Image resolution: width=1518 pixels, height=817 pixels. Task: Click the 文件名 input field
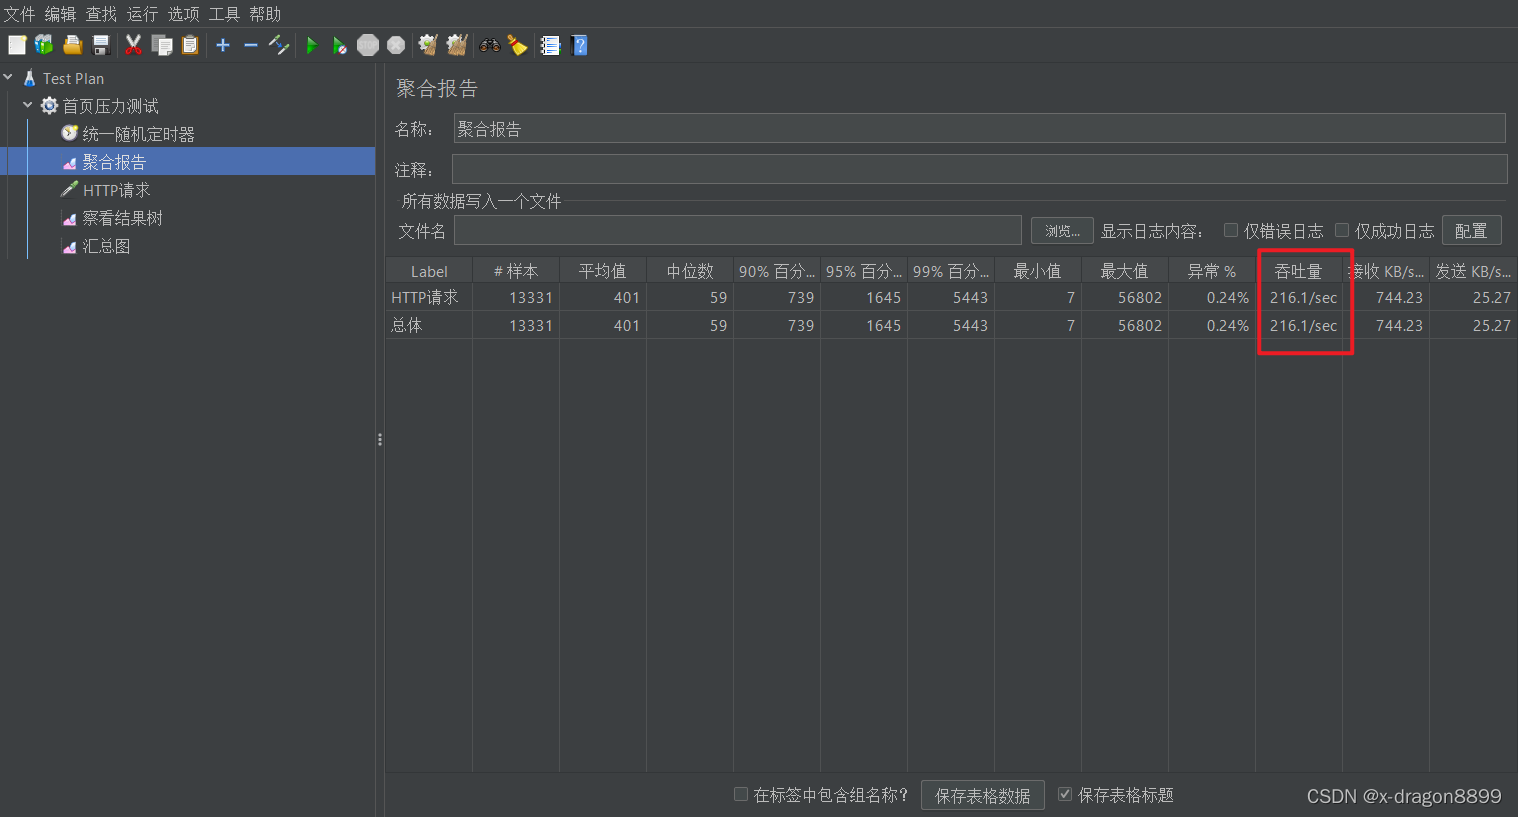pos(737,230)
